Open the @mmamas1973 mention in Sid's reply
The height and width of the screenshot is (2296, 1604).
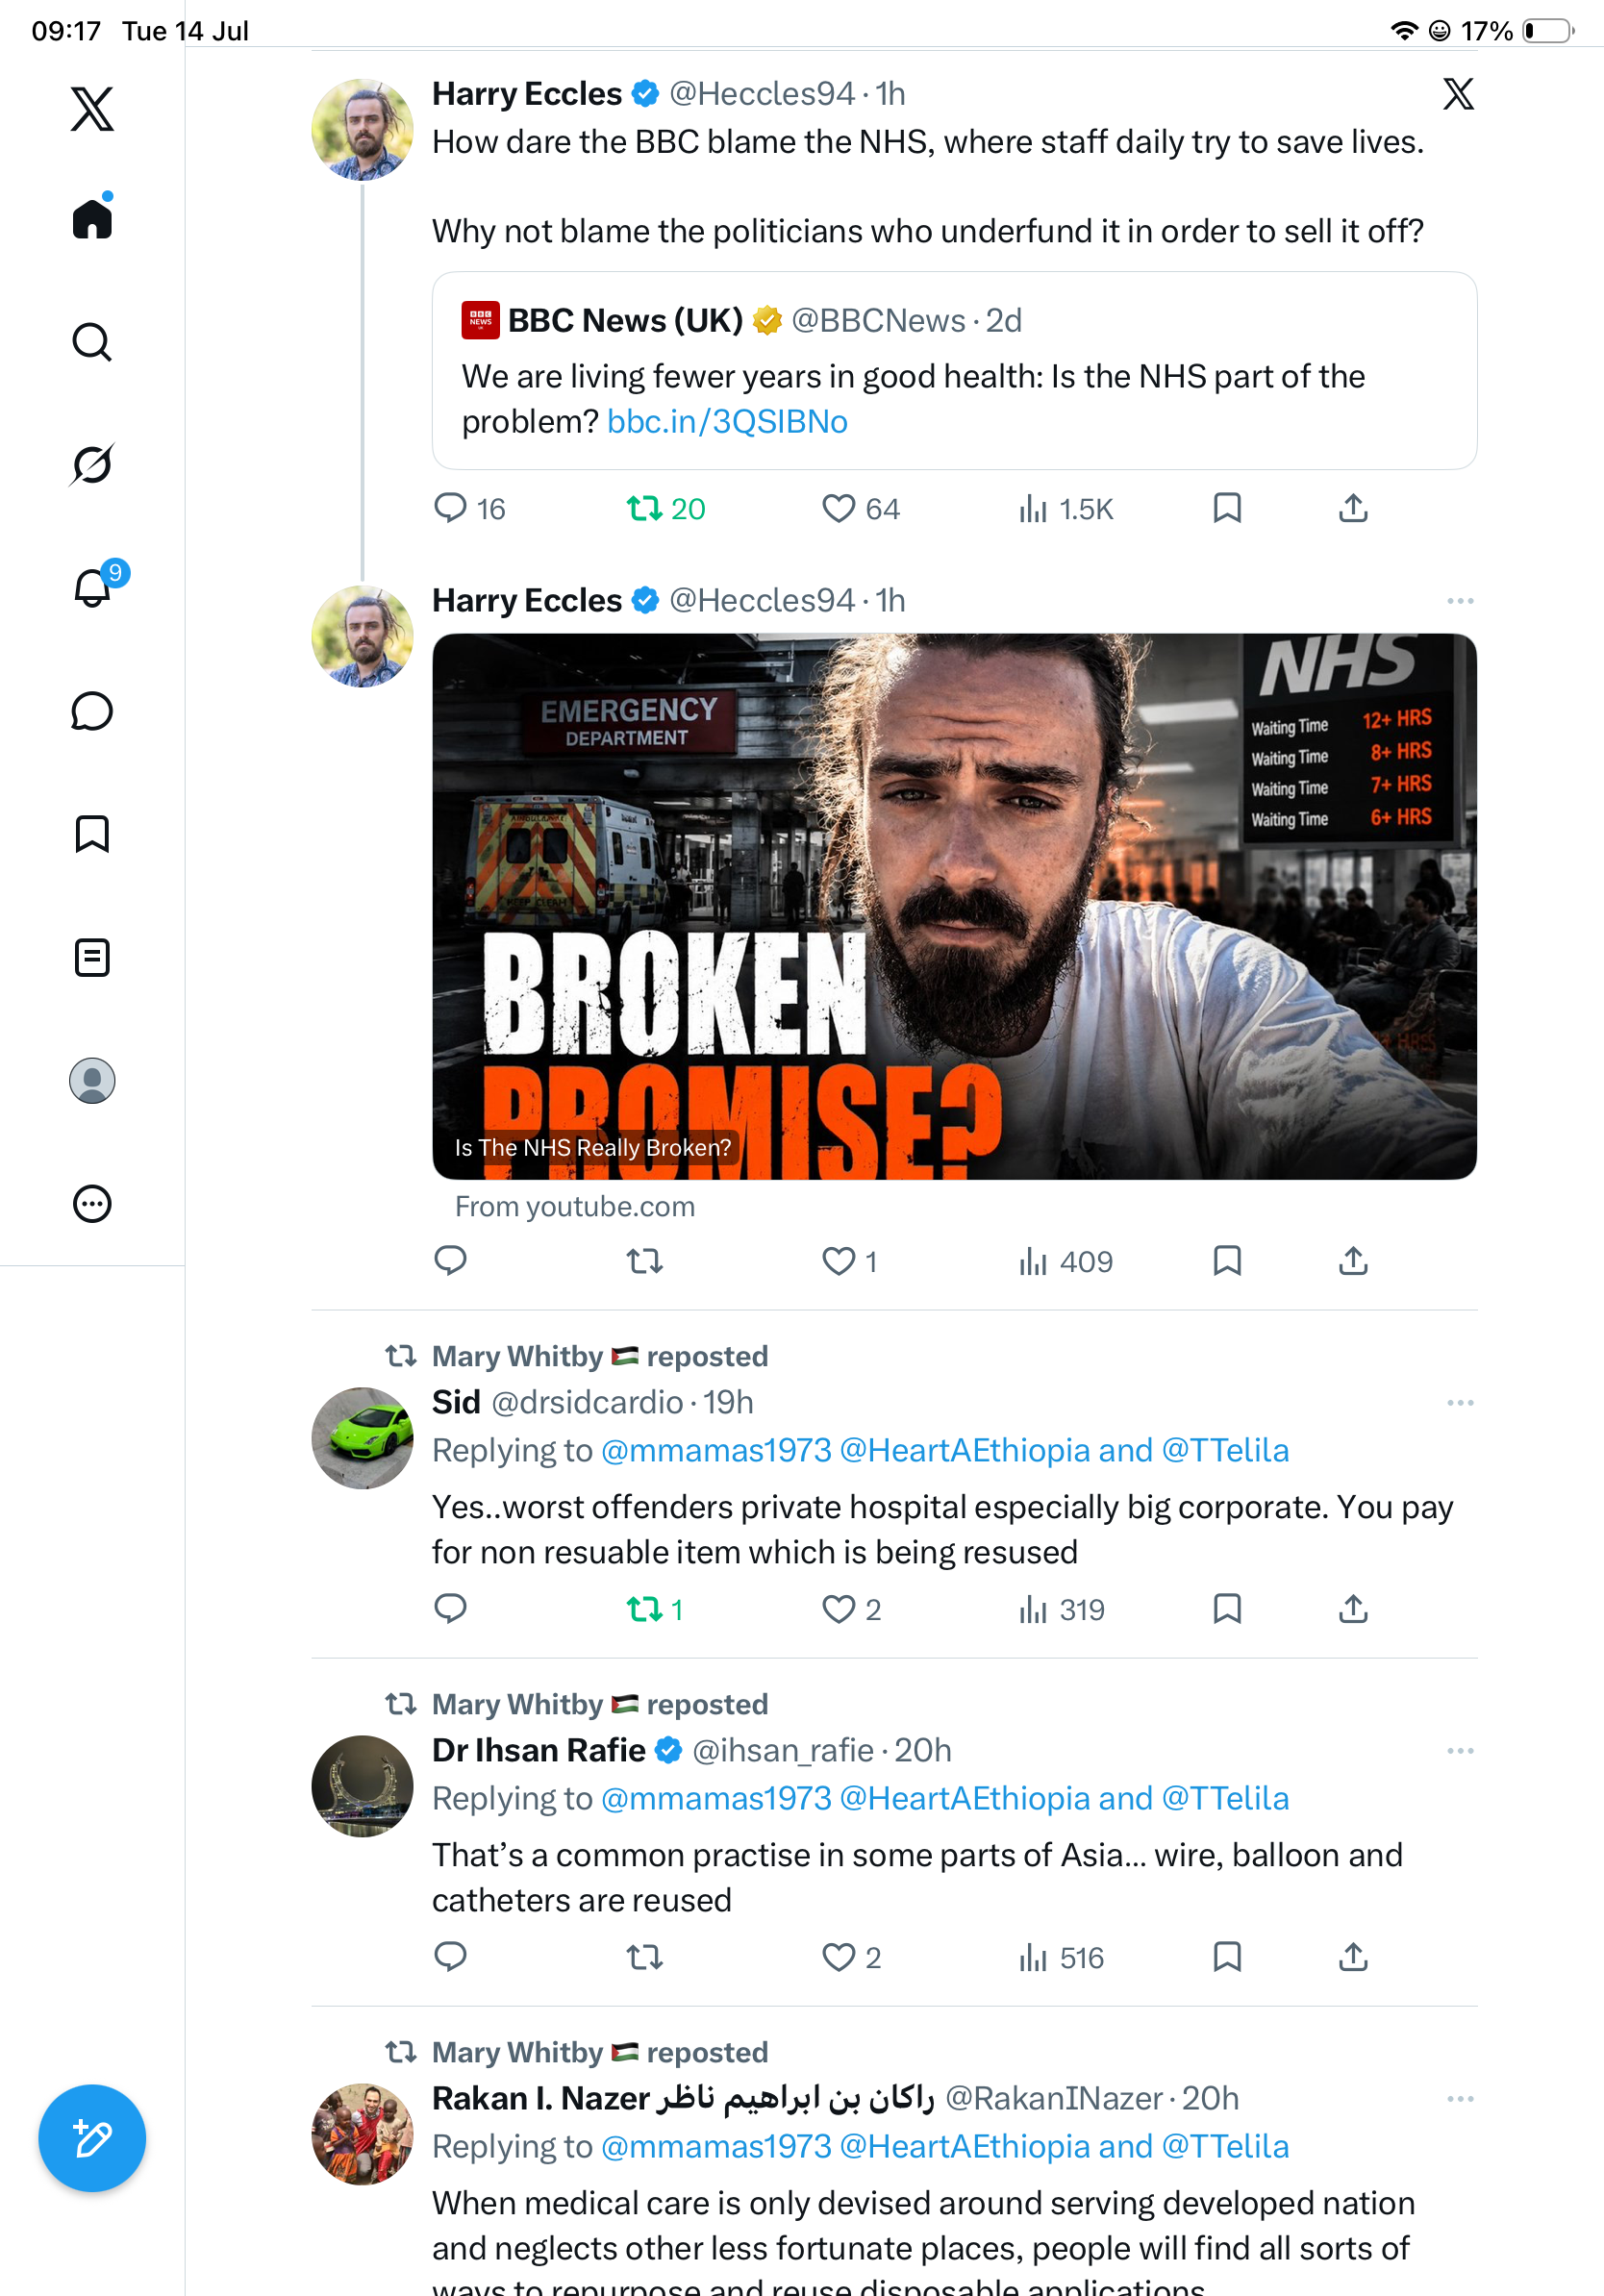coord(716,1450)
